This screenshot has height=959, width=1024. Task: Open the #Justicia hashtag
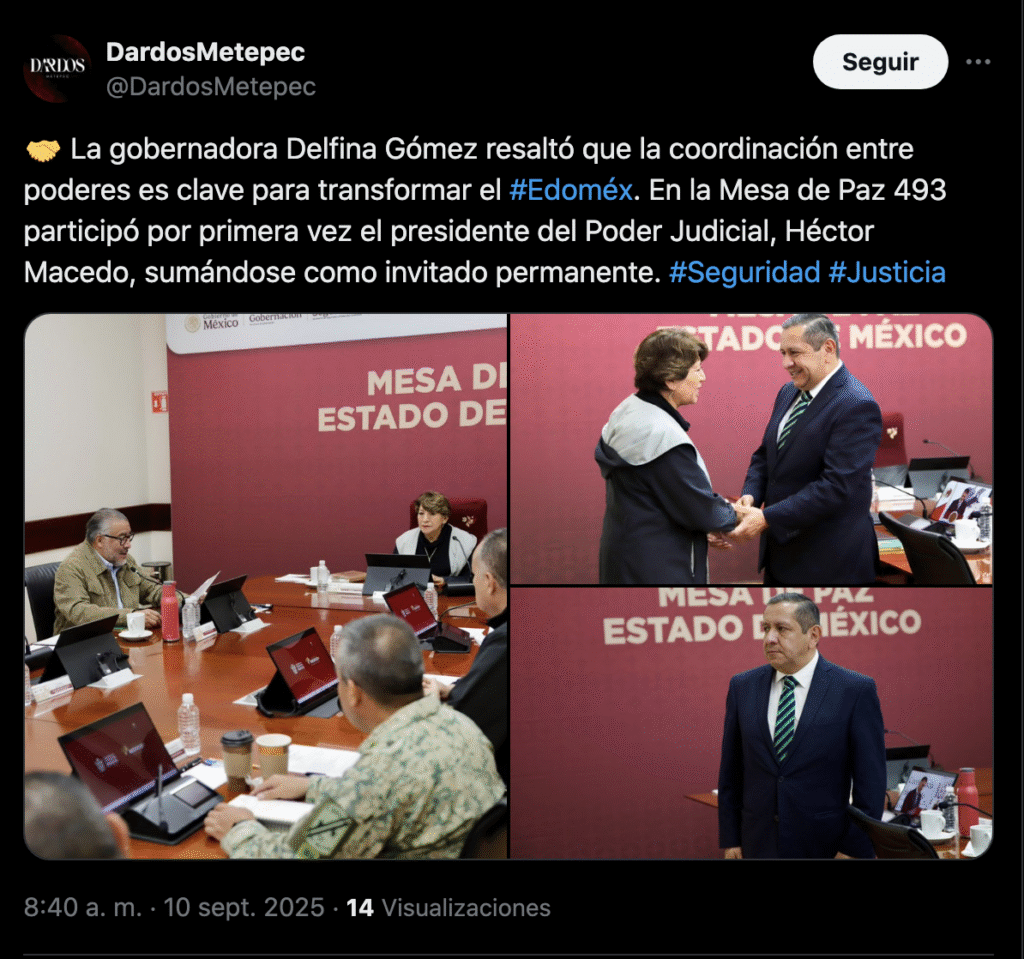pyautogui.click(x=887, y=272)
